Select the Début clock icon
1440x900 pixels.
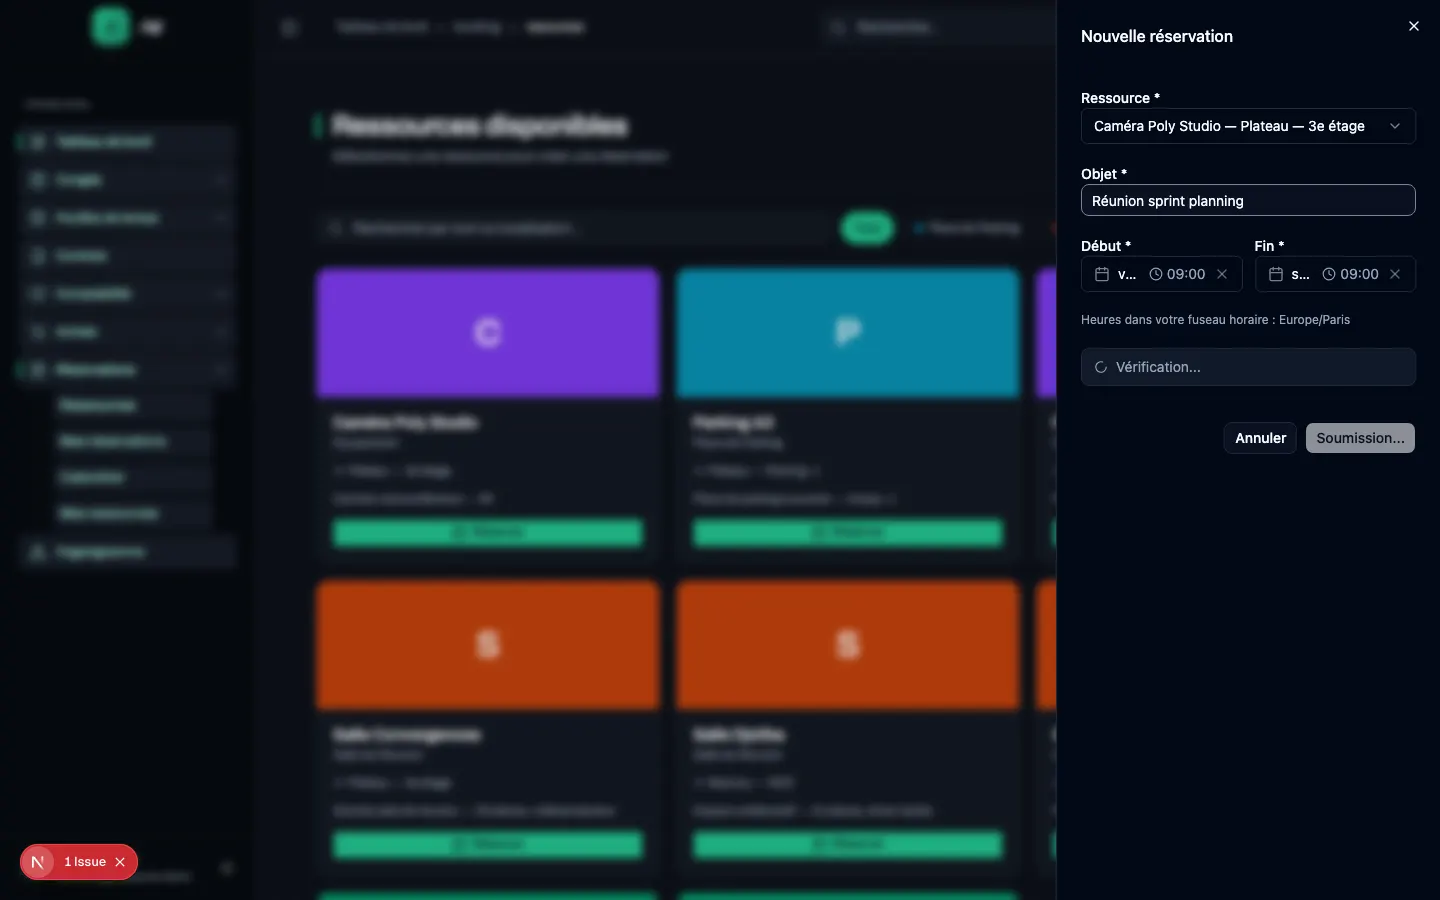tap(1156, 274)
